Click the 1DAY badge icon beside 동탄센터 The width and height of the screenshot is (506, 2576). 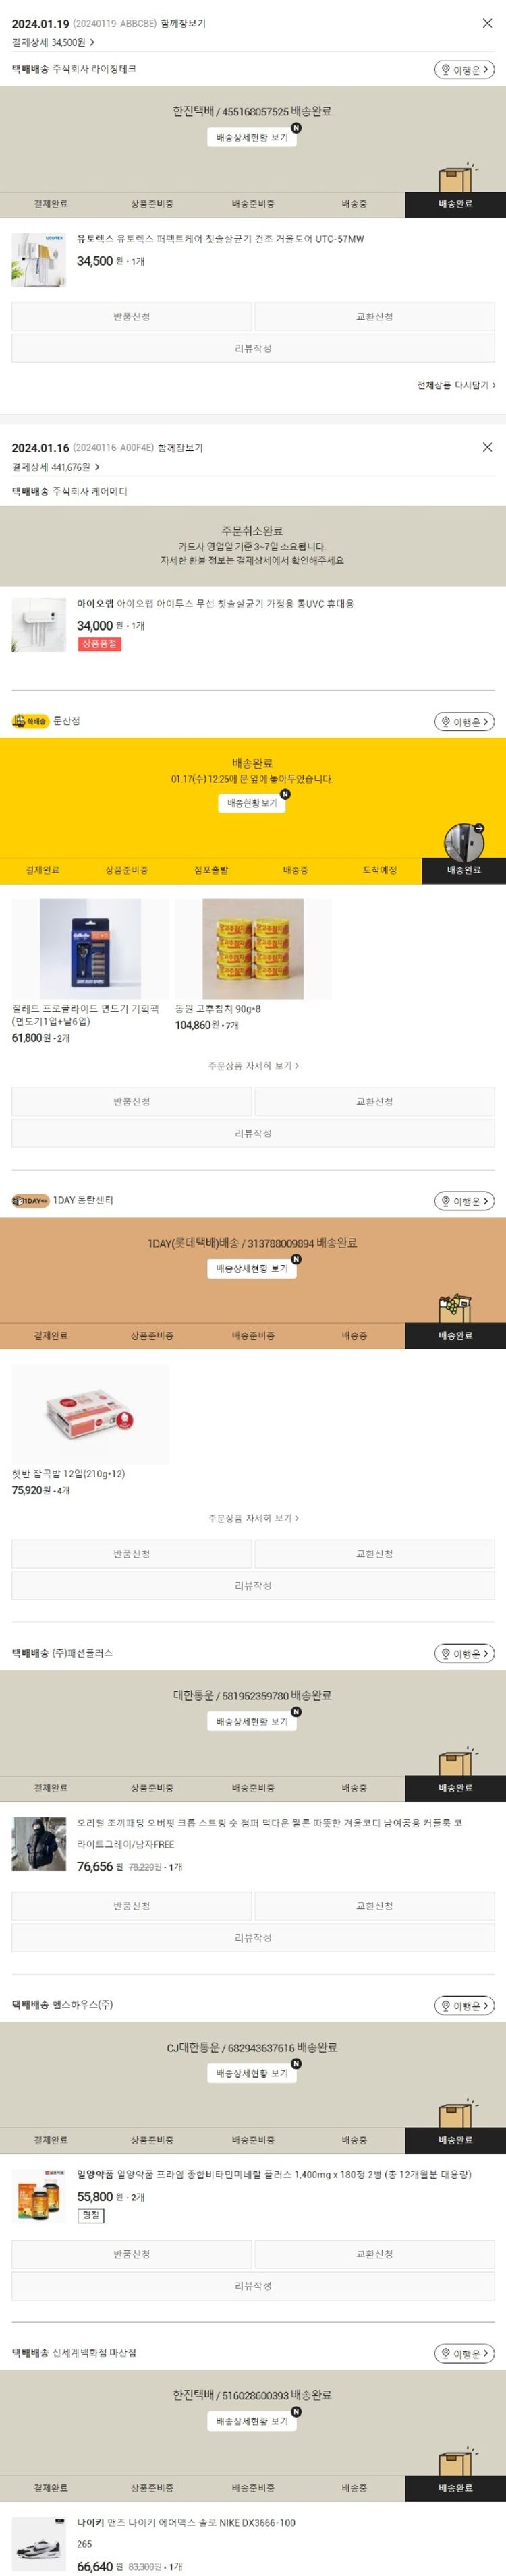[x=30, y=1200]
